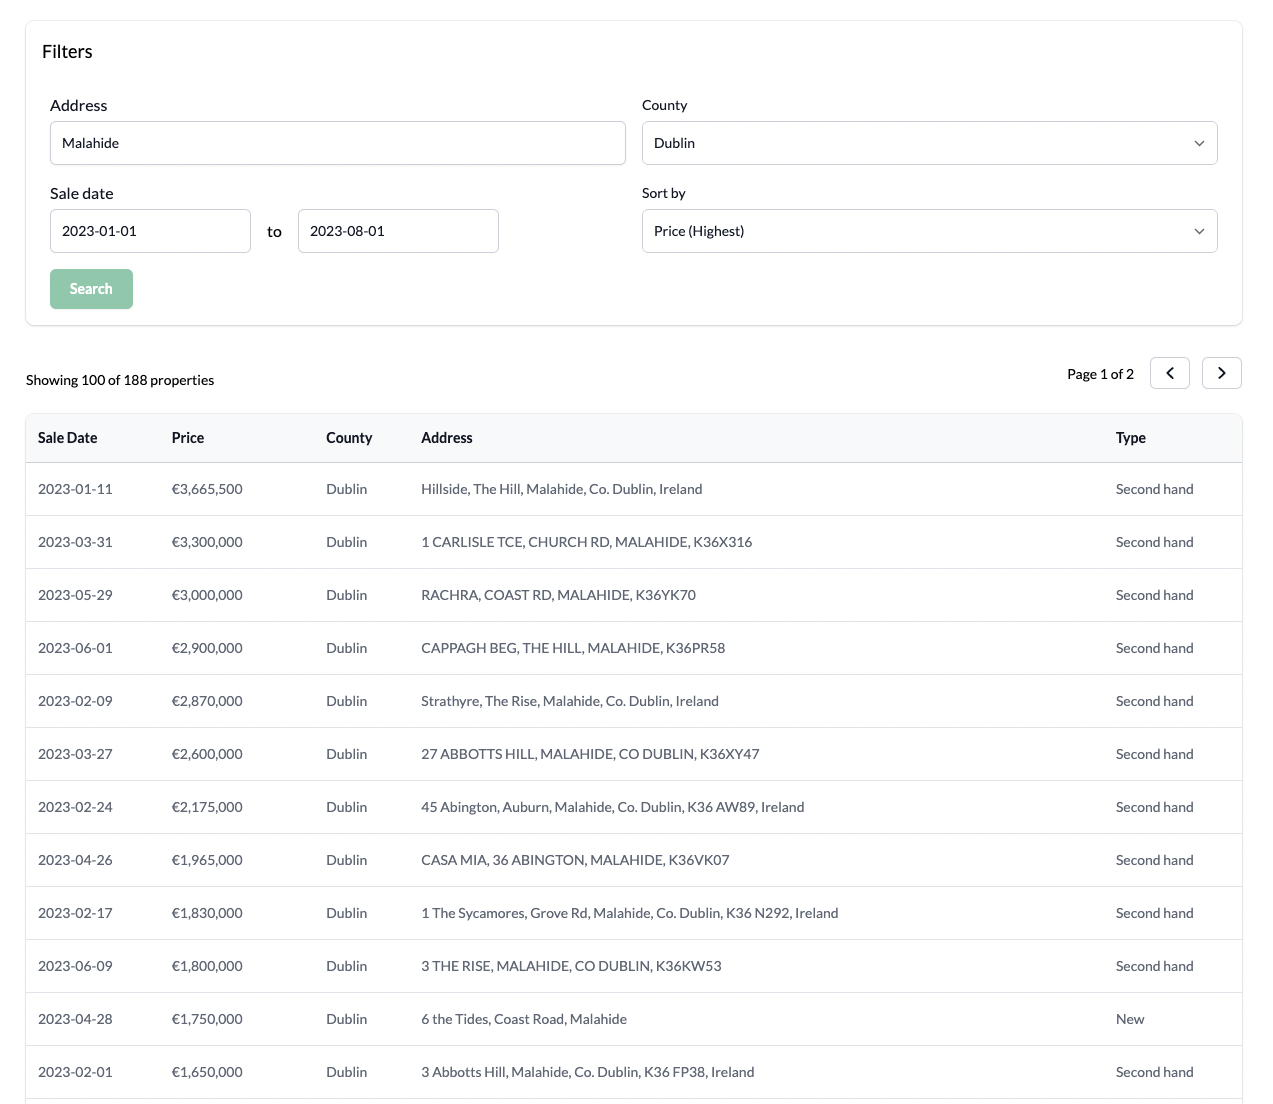Select the 2023-03-31 sale date cell
This screenshot has width=1273, height=1104.
point(75,542)
